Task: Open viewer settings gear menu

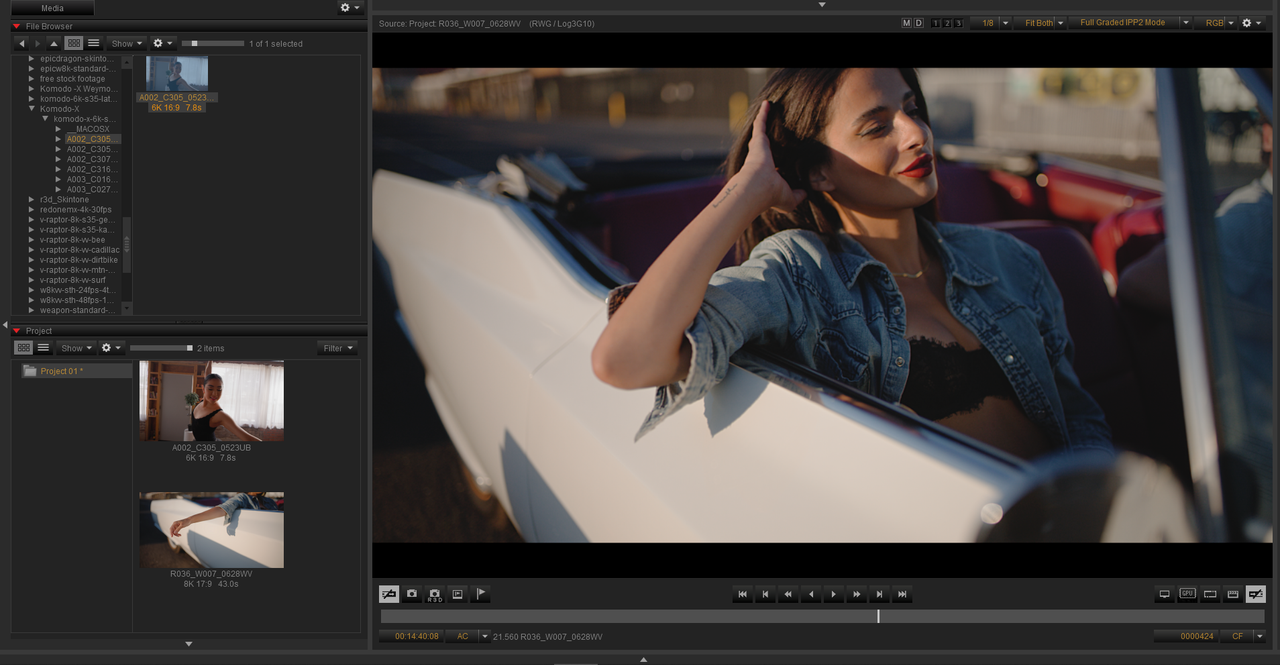Action: (1253, 23)
